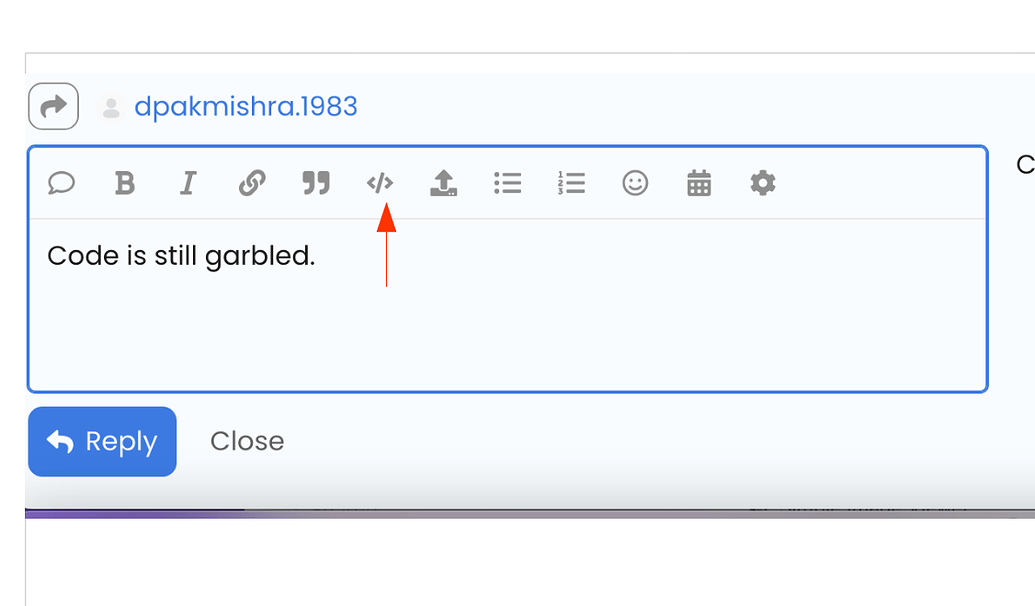This screenshot has height=606, width=1035.
Task: Apply italic formatting with the I icon
Action: pos(189,183)
